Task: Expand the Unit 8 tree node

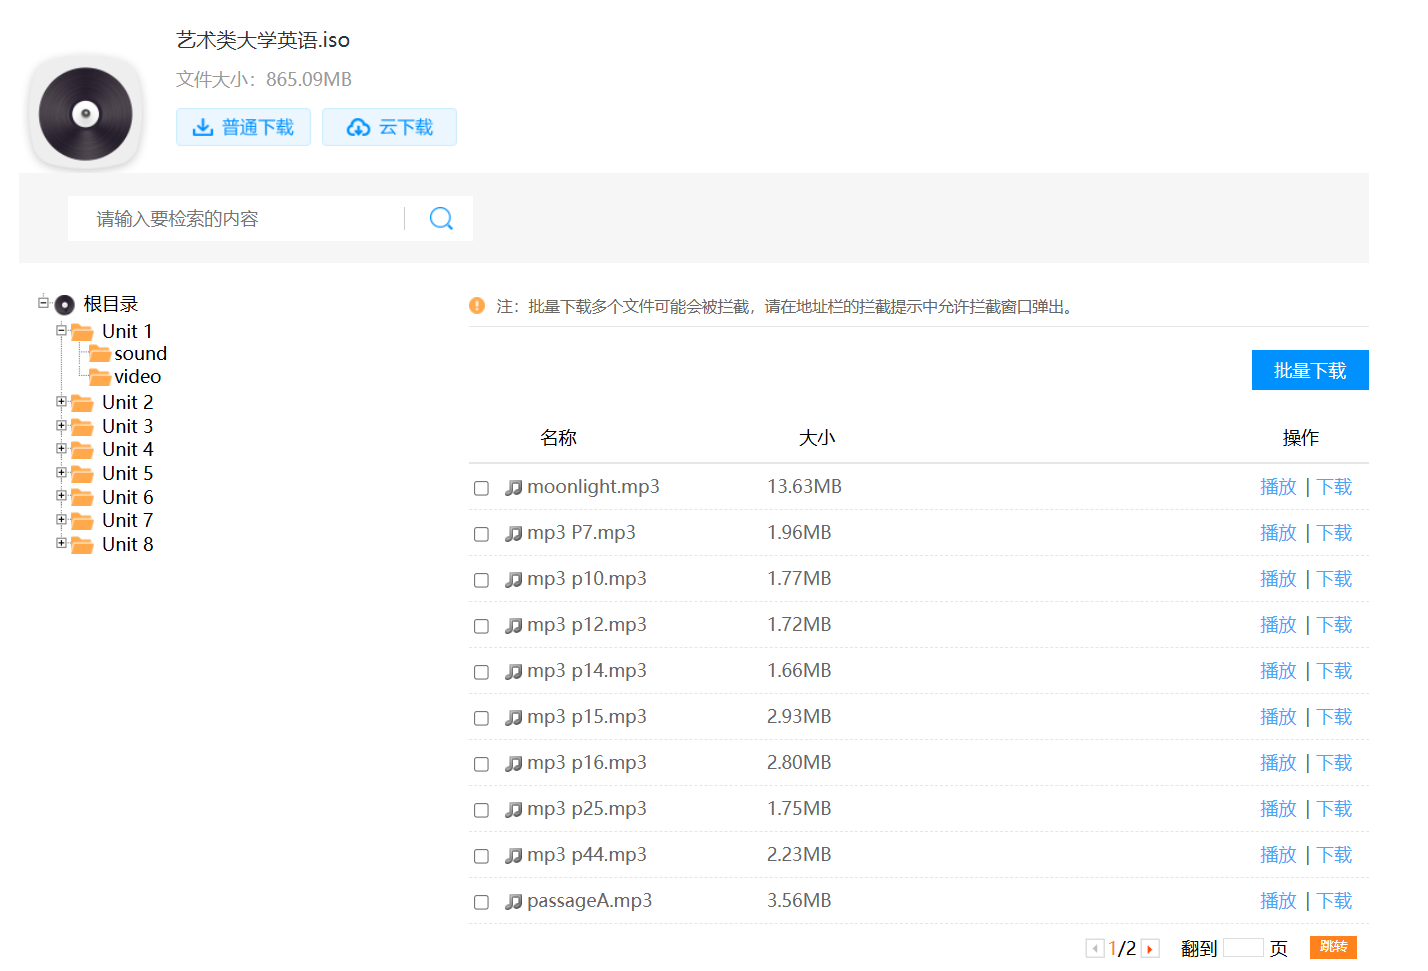Action: (62, 543)
